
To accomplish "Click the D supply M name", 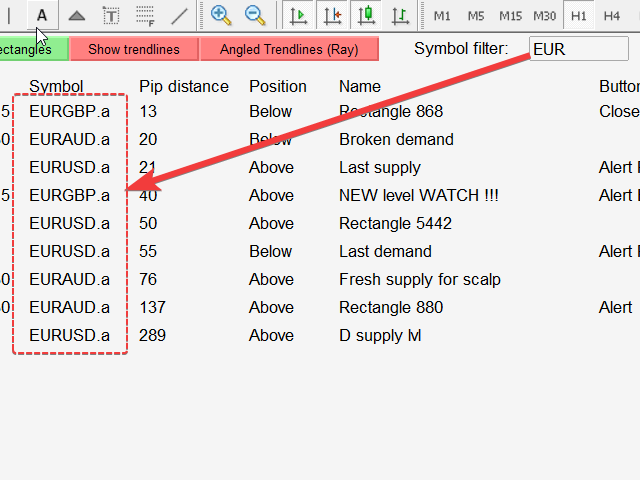I will click(380, 335).
